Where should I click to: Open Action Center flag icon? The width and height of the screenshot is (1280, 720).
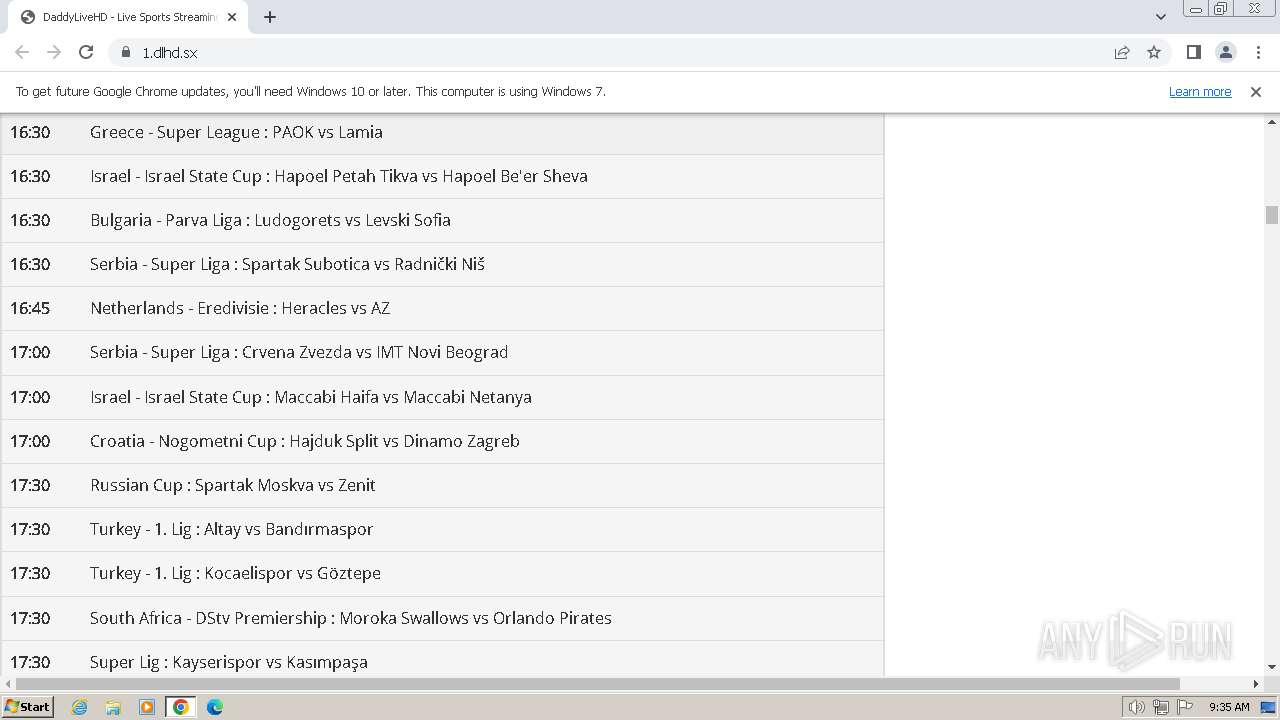pyautogui.click(x=1185, y=707)
